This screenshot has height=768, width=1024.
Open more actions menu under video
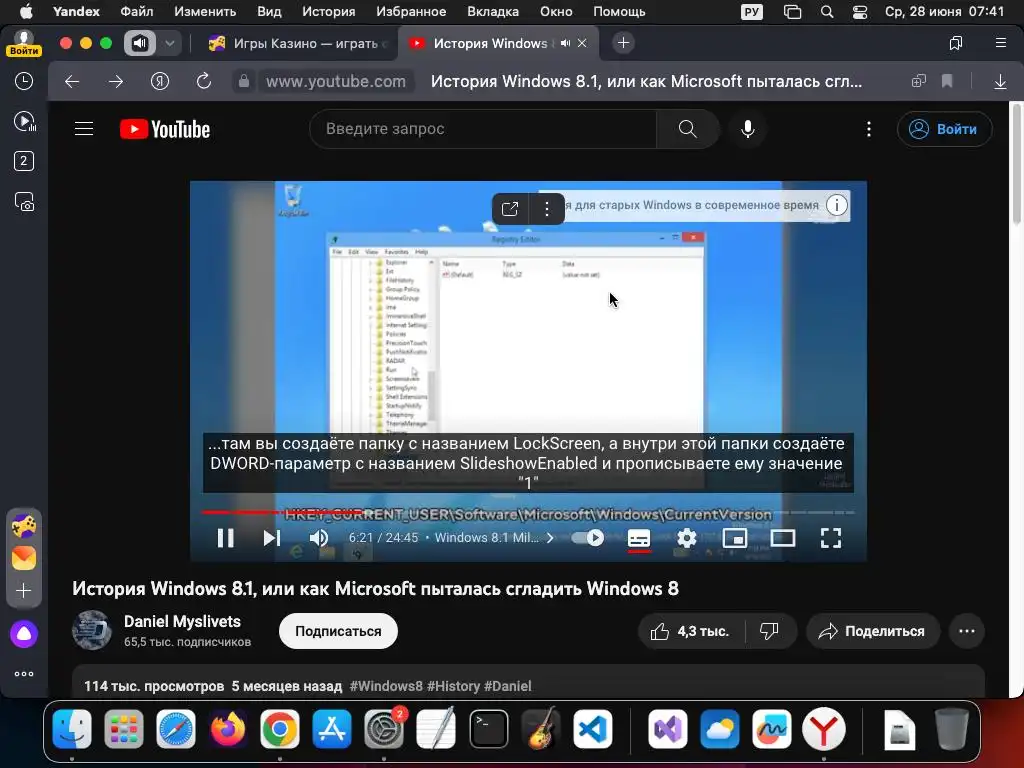(x=967, y=632)
